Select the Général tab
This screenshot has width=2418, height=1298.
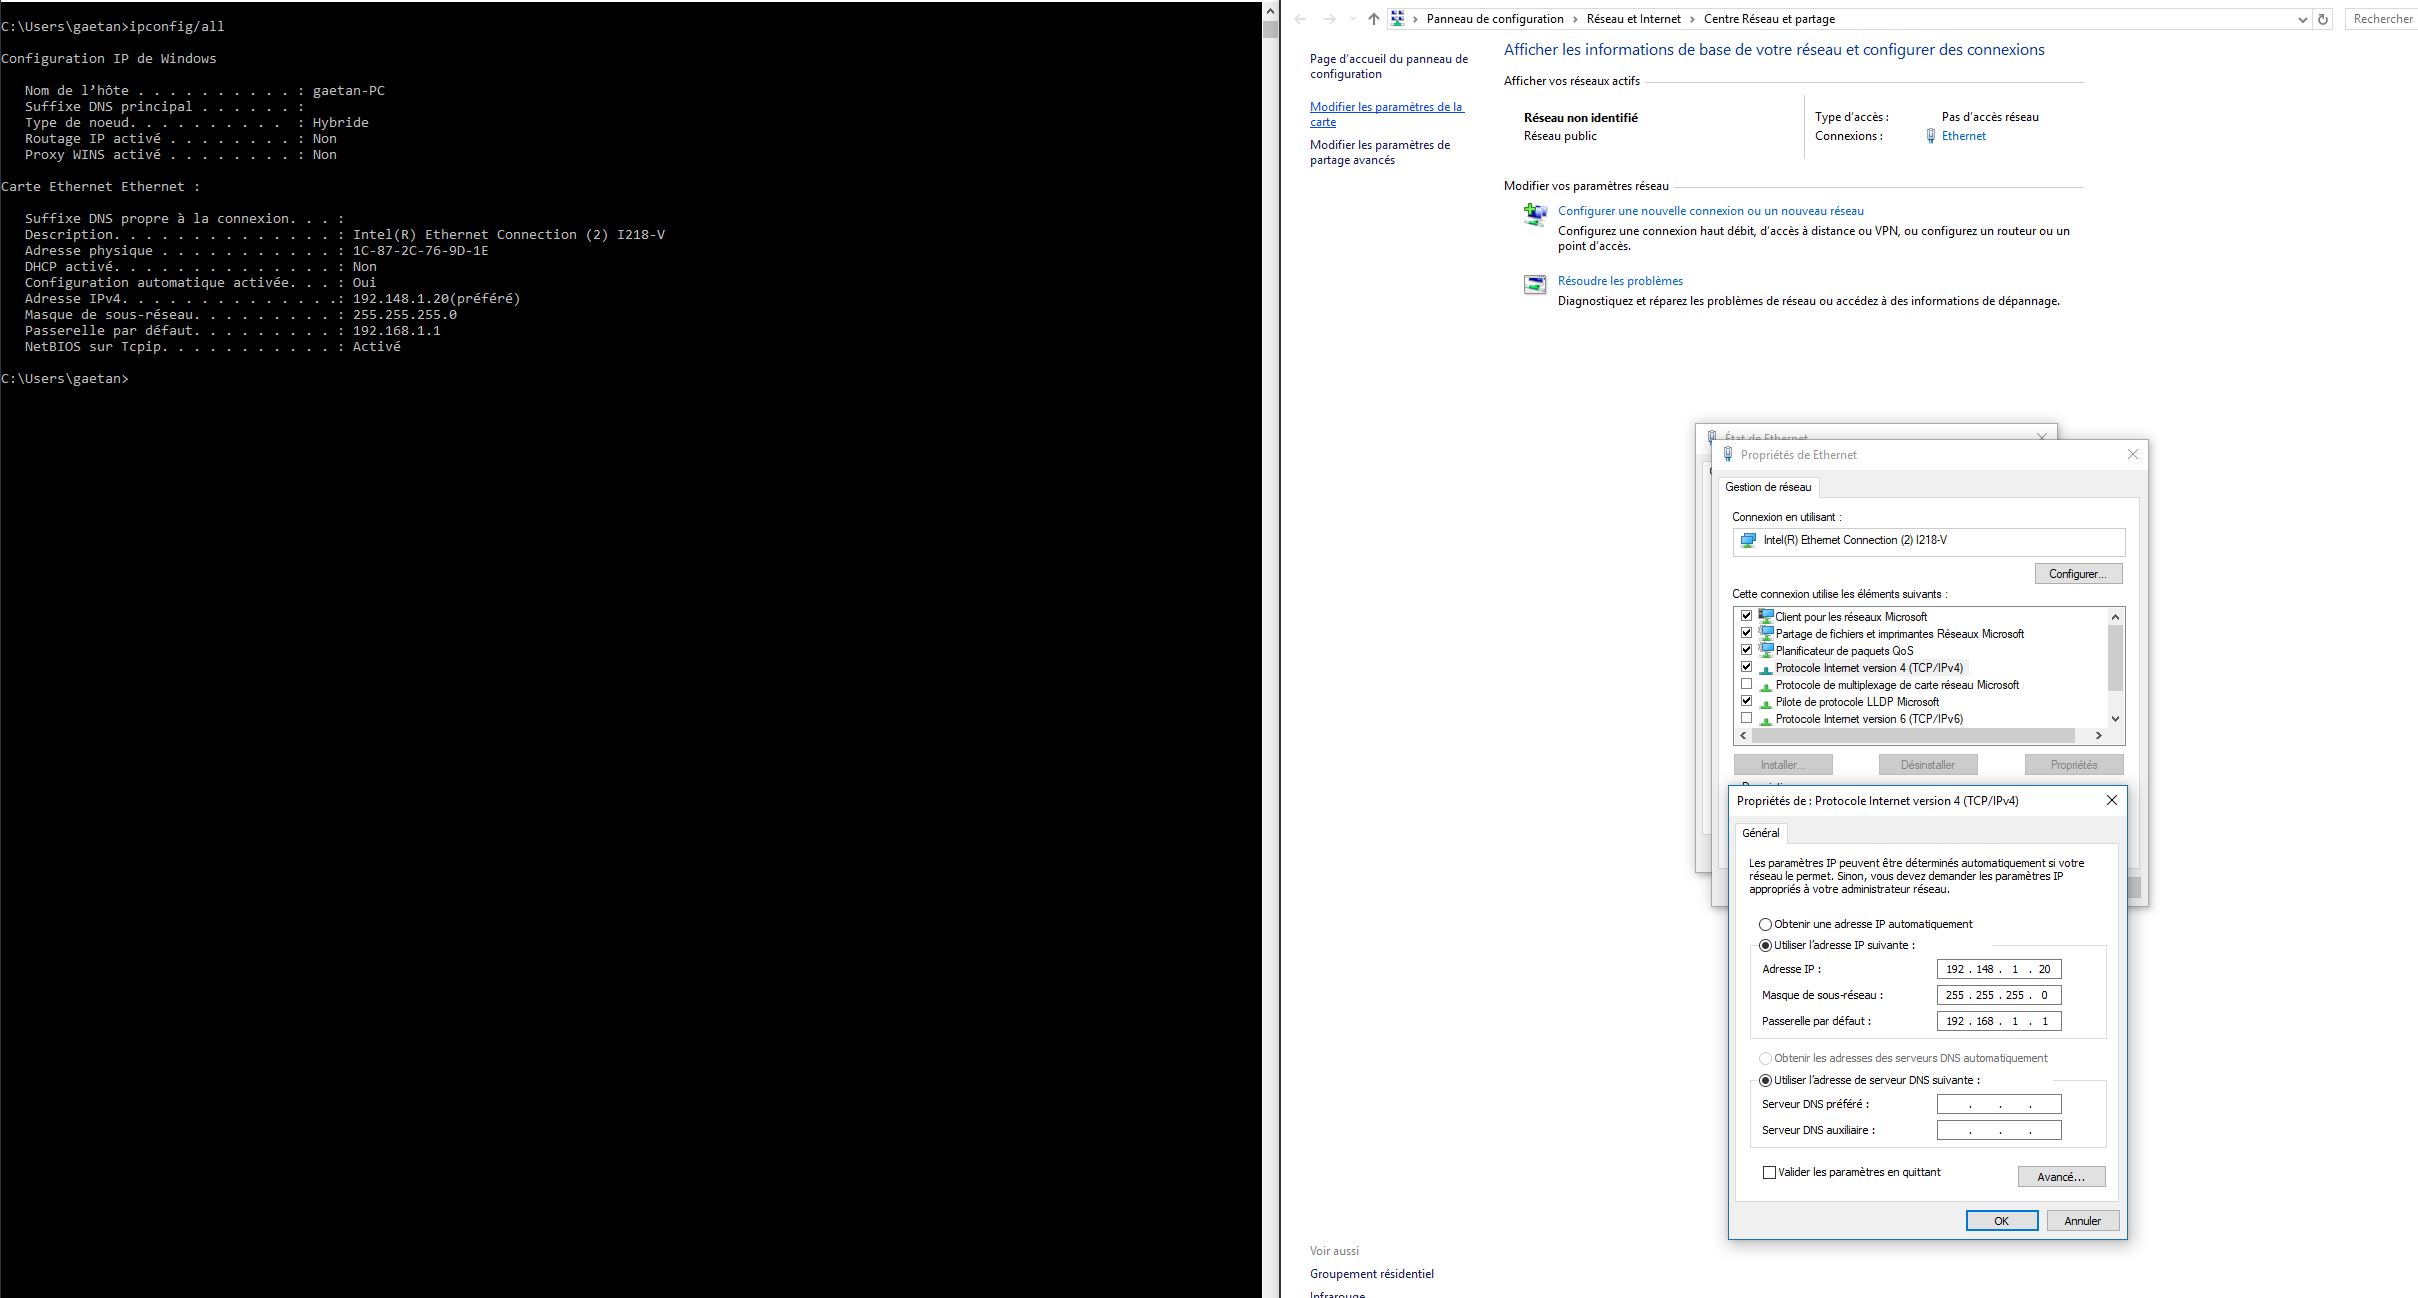(1760, 833)
